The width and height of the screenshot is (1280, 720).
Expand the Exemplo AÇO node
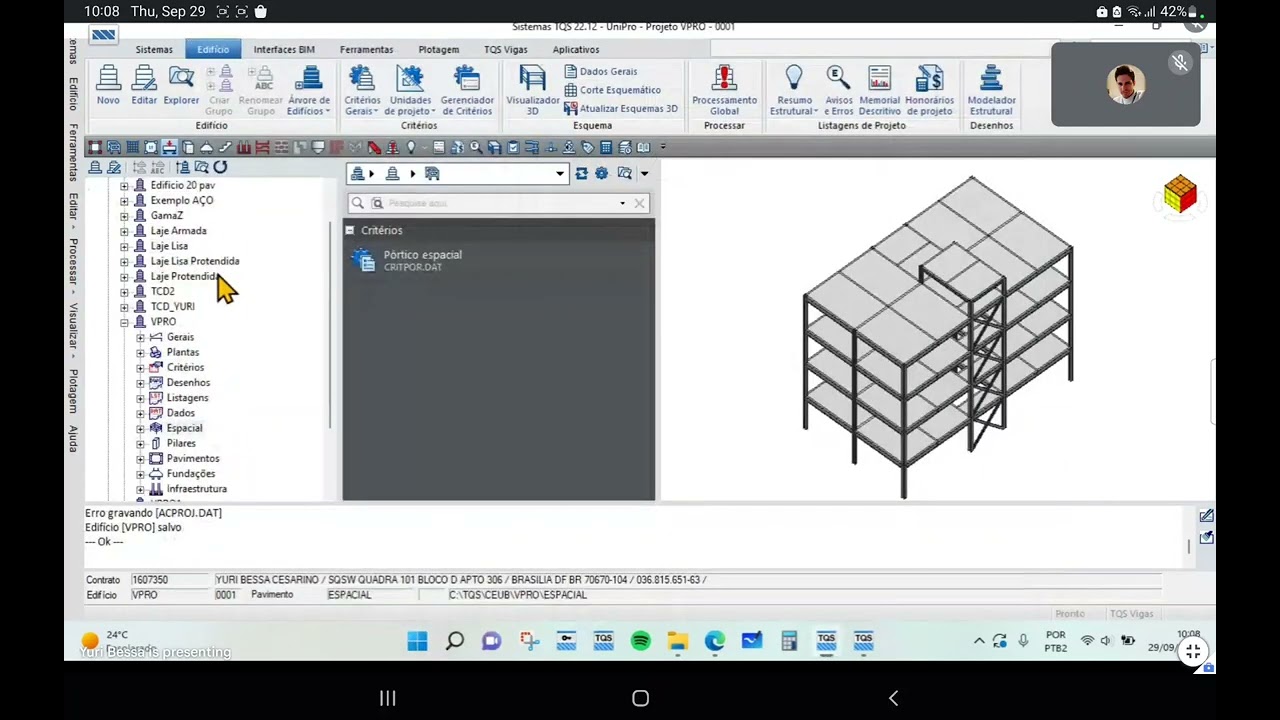pos(124,200)
